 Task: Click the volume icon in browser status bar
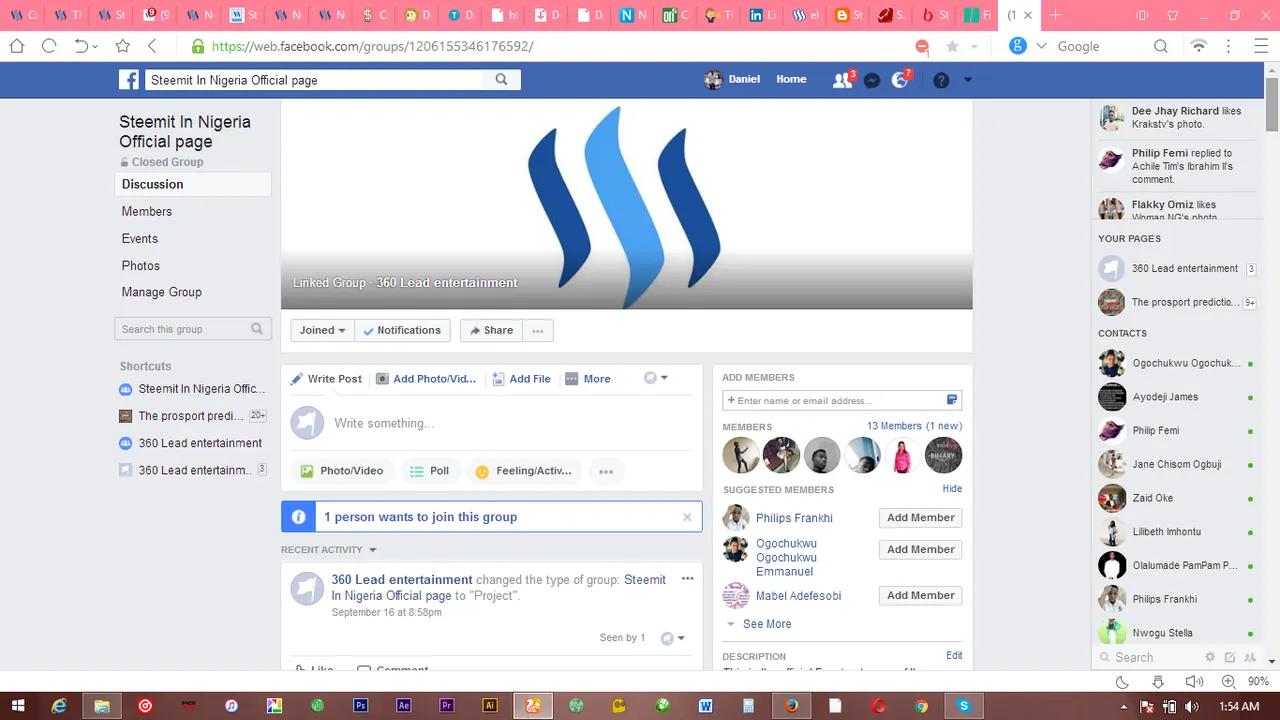click(x=1193, y=682)
